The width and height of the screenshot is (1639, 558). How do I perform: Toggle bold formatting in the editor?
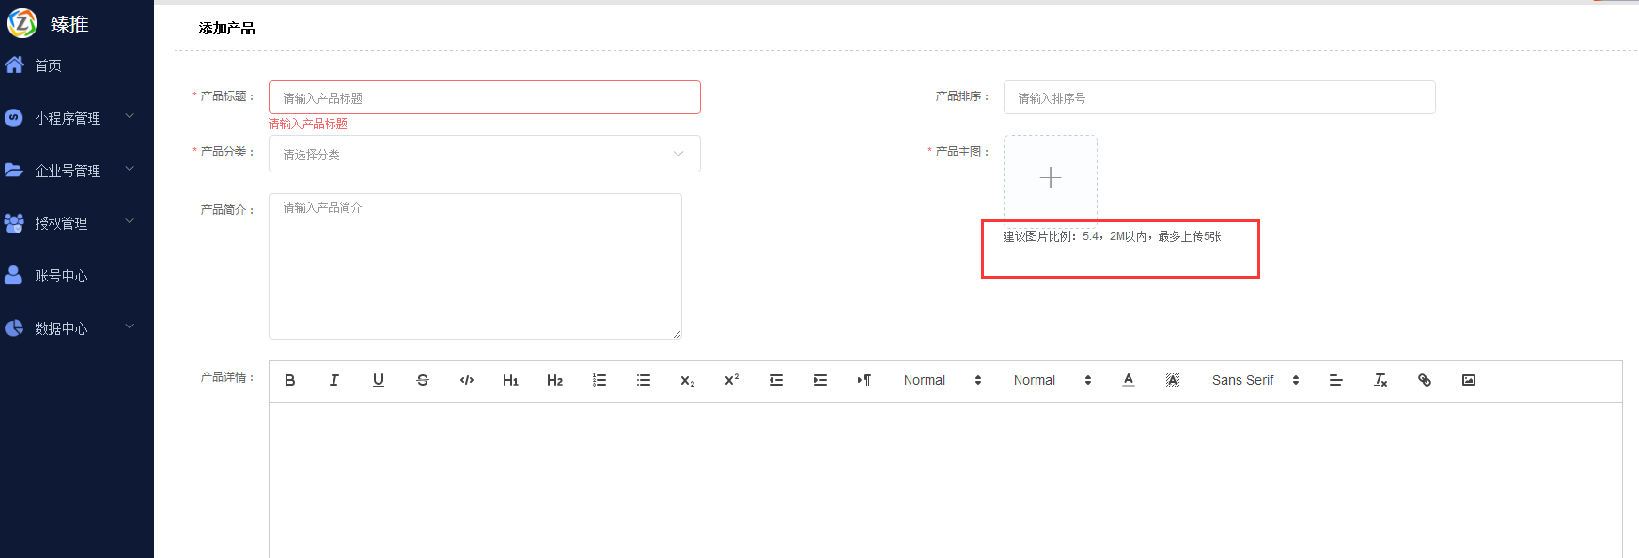[290, 380]
